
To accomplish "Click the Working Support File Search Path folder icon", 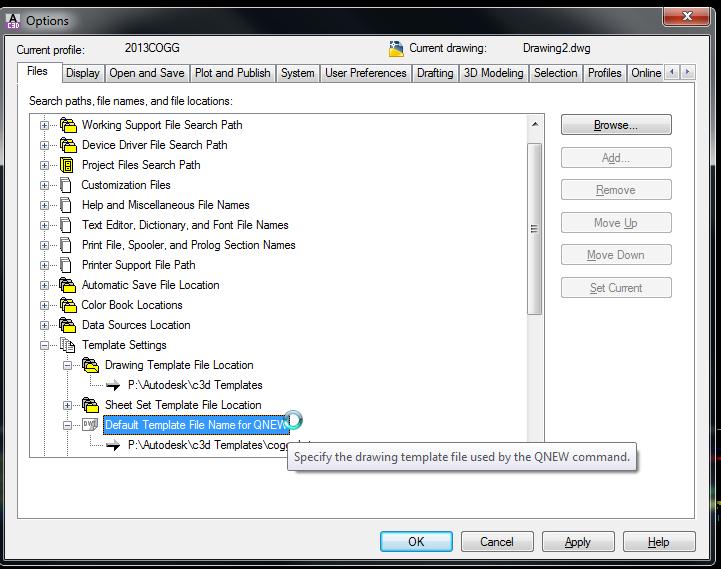I will tap(68, 125).
